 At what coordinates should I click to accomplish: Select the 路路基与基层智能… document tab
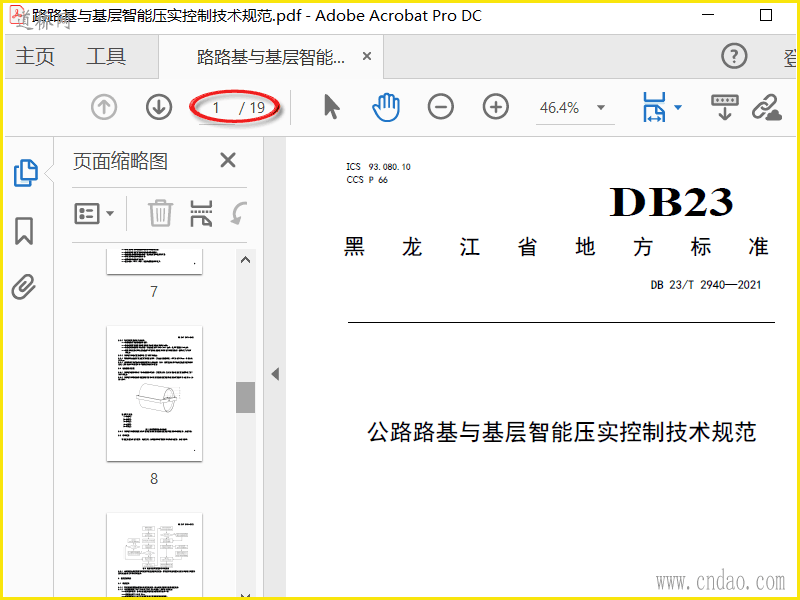click(x=271, y=57)
